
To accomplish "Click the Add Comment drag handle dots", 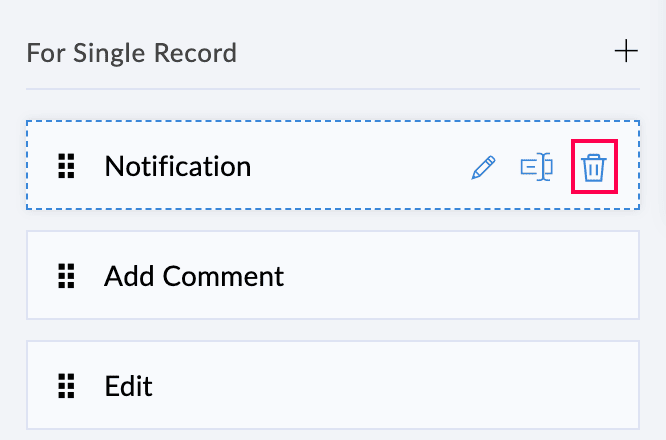I will (x=67, y=276).
